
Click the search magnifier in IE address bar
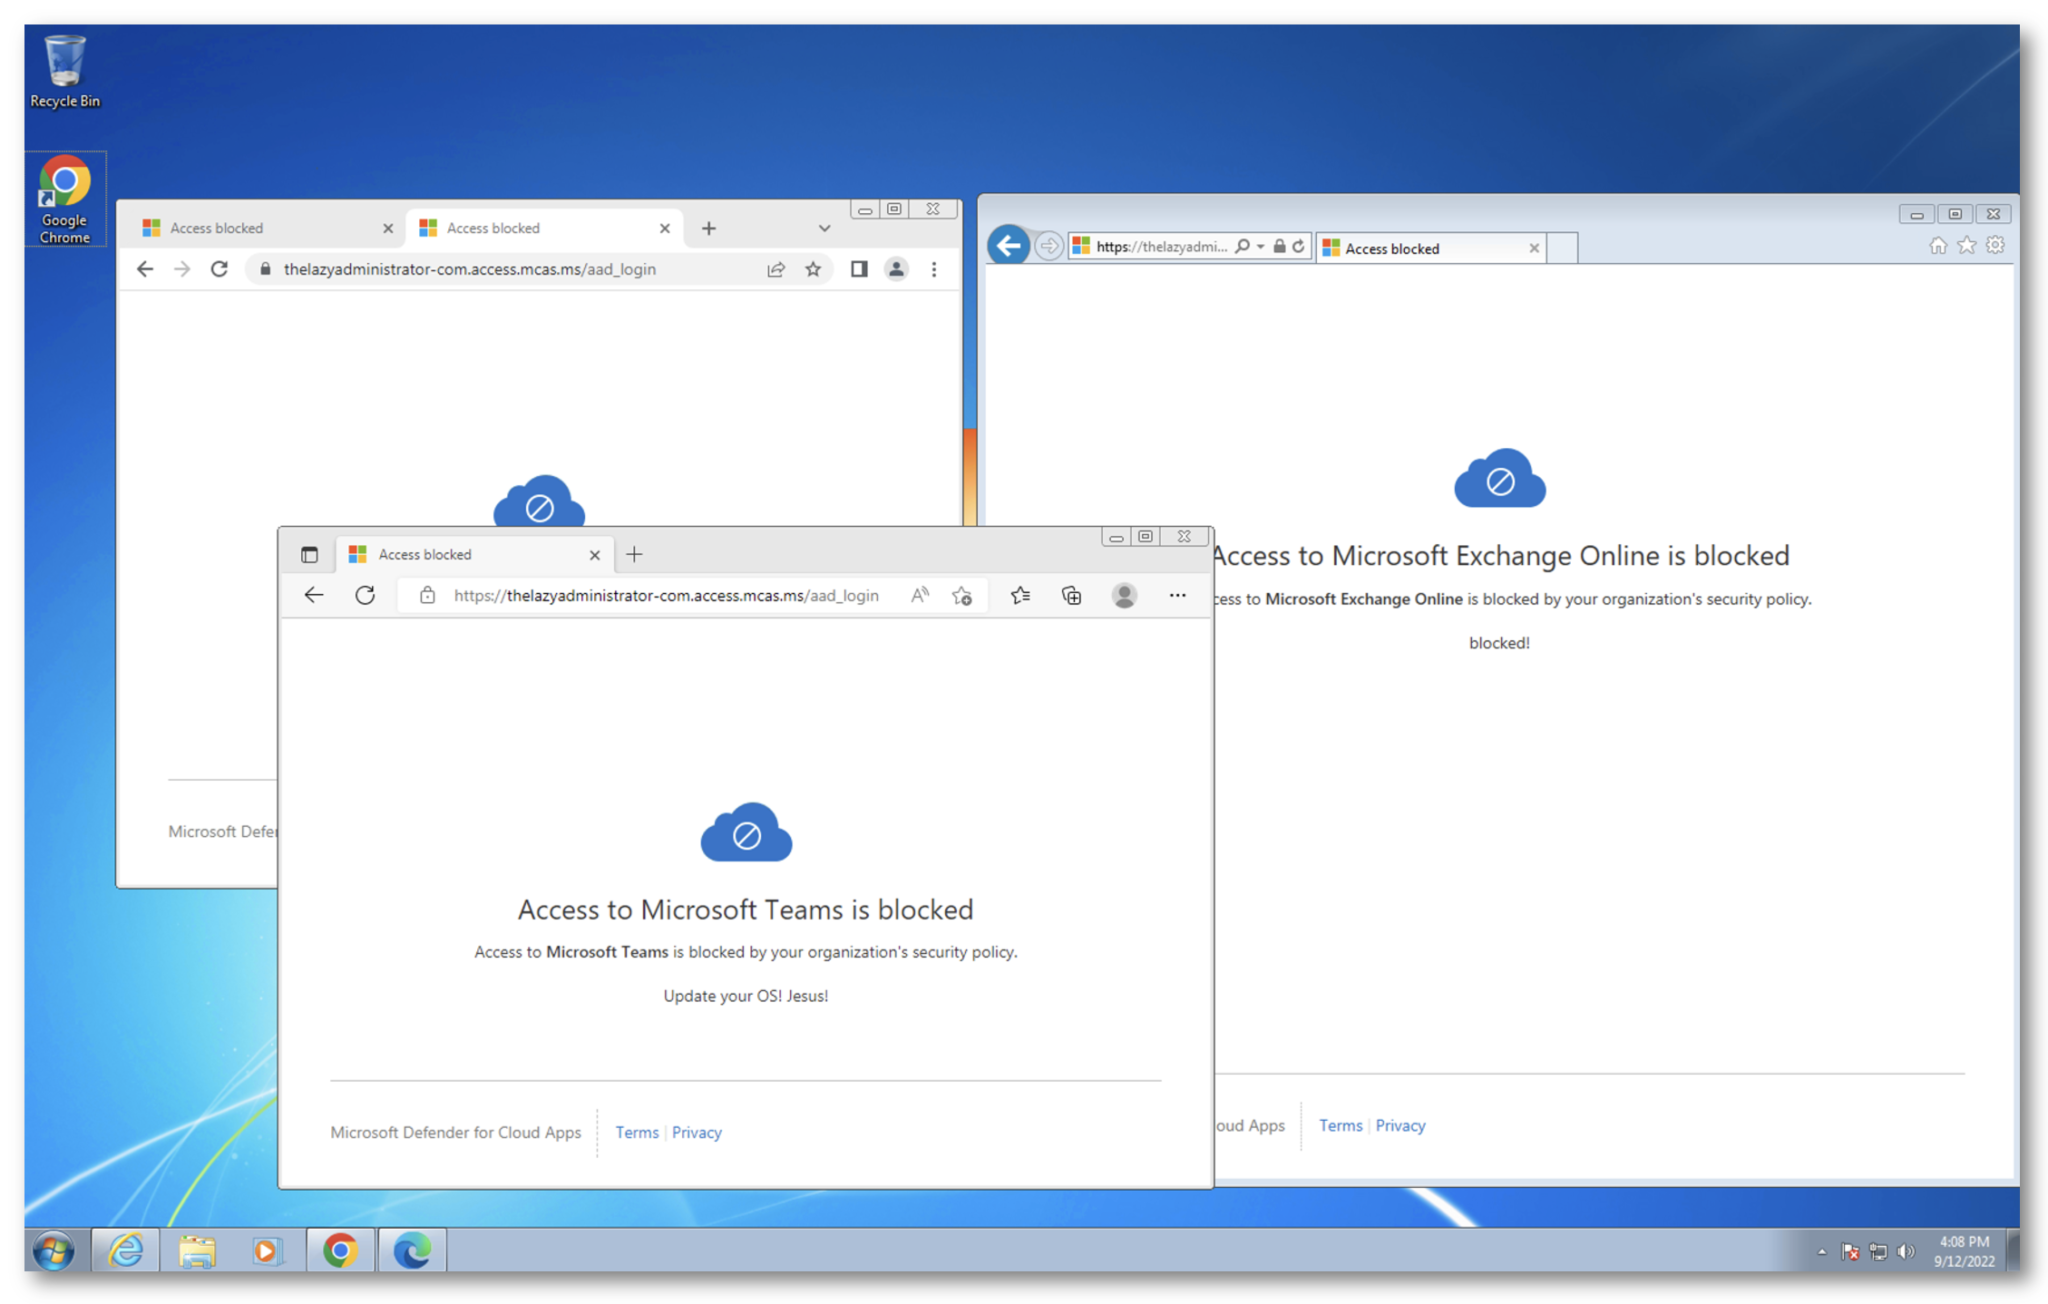[1242, 246]
